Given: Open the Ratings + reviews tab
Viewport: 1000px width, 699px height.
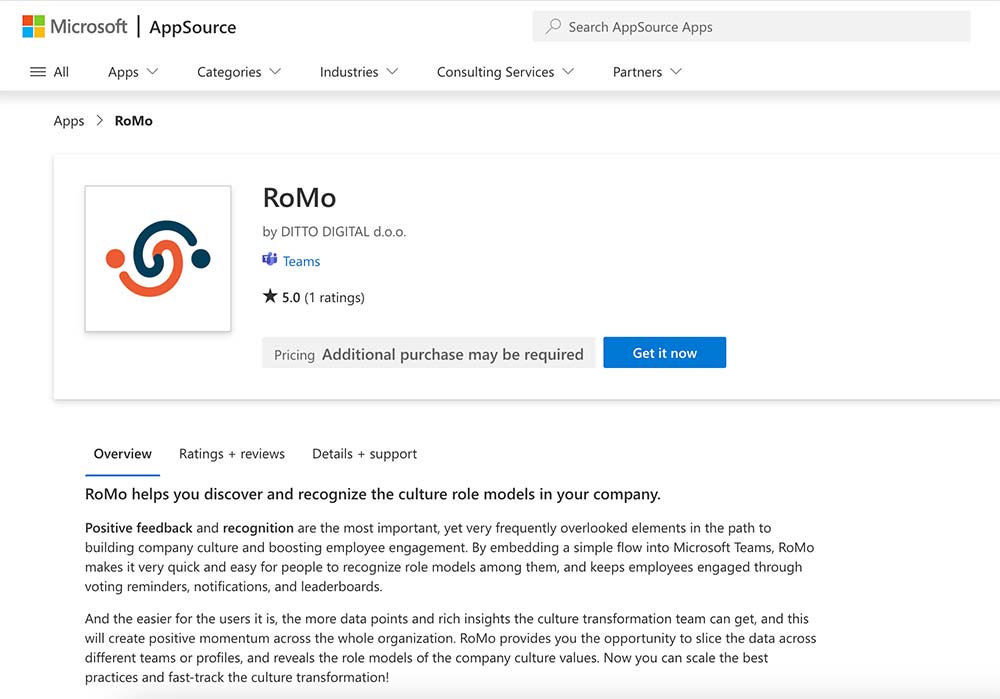Looking at the screenshot, I should coord(232,454).
